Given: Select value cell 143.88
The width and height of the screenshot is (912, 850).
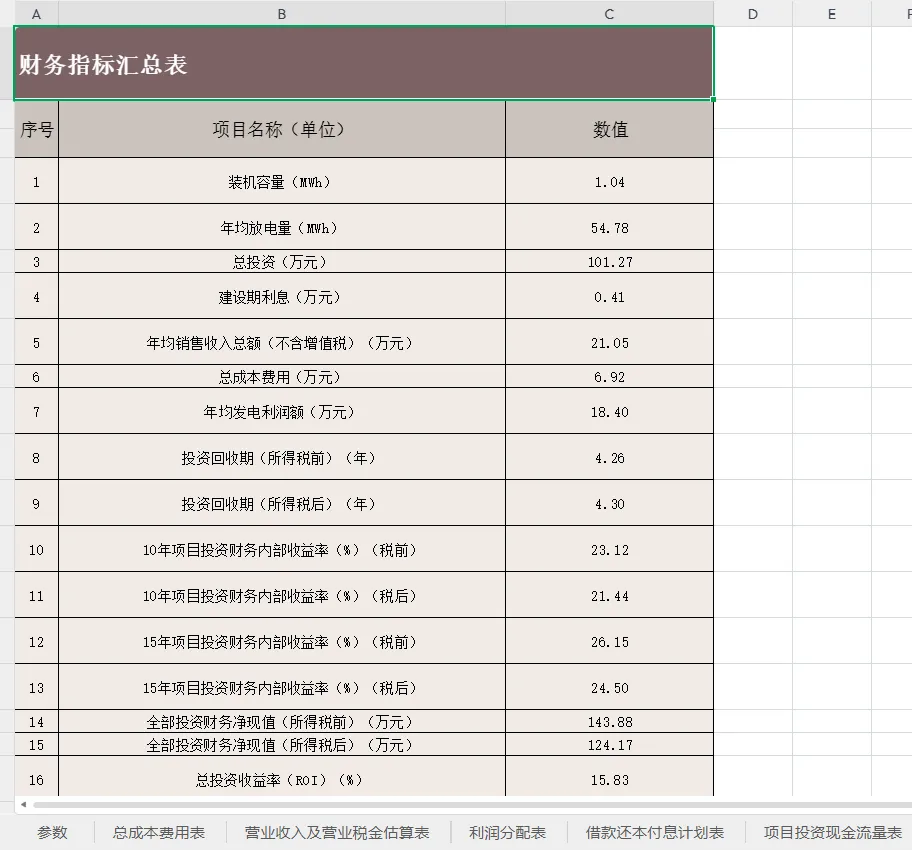Looking at the screenshot, I should coord(610,721).
